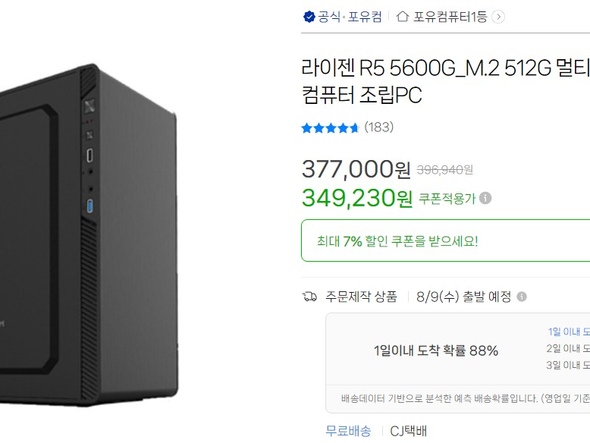Click the info icon beside 출발 예정

(522, 297)
